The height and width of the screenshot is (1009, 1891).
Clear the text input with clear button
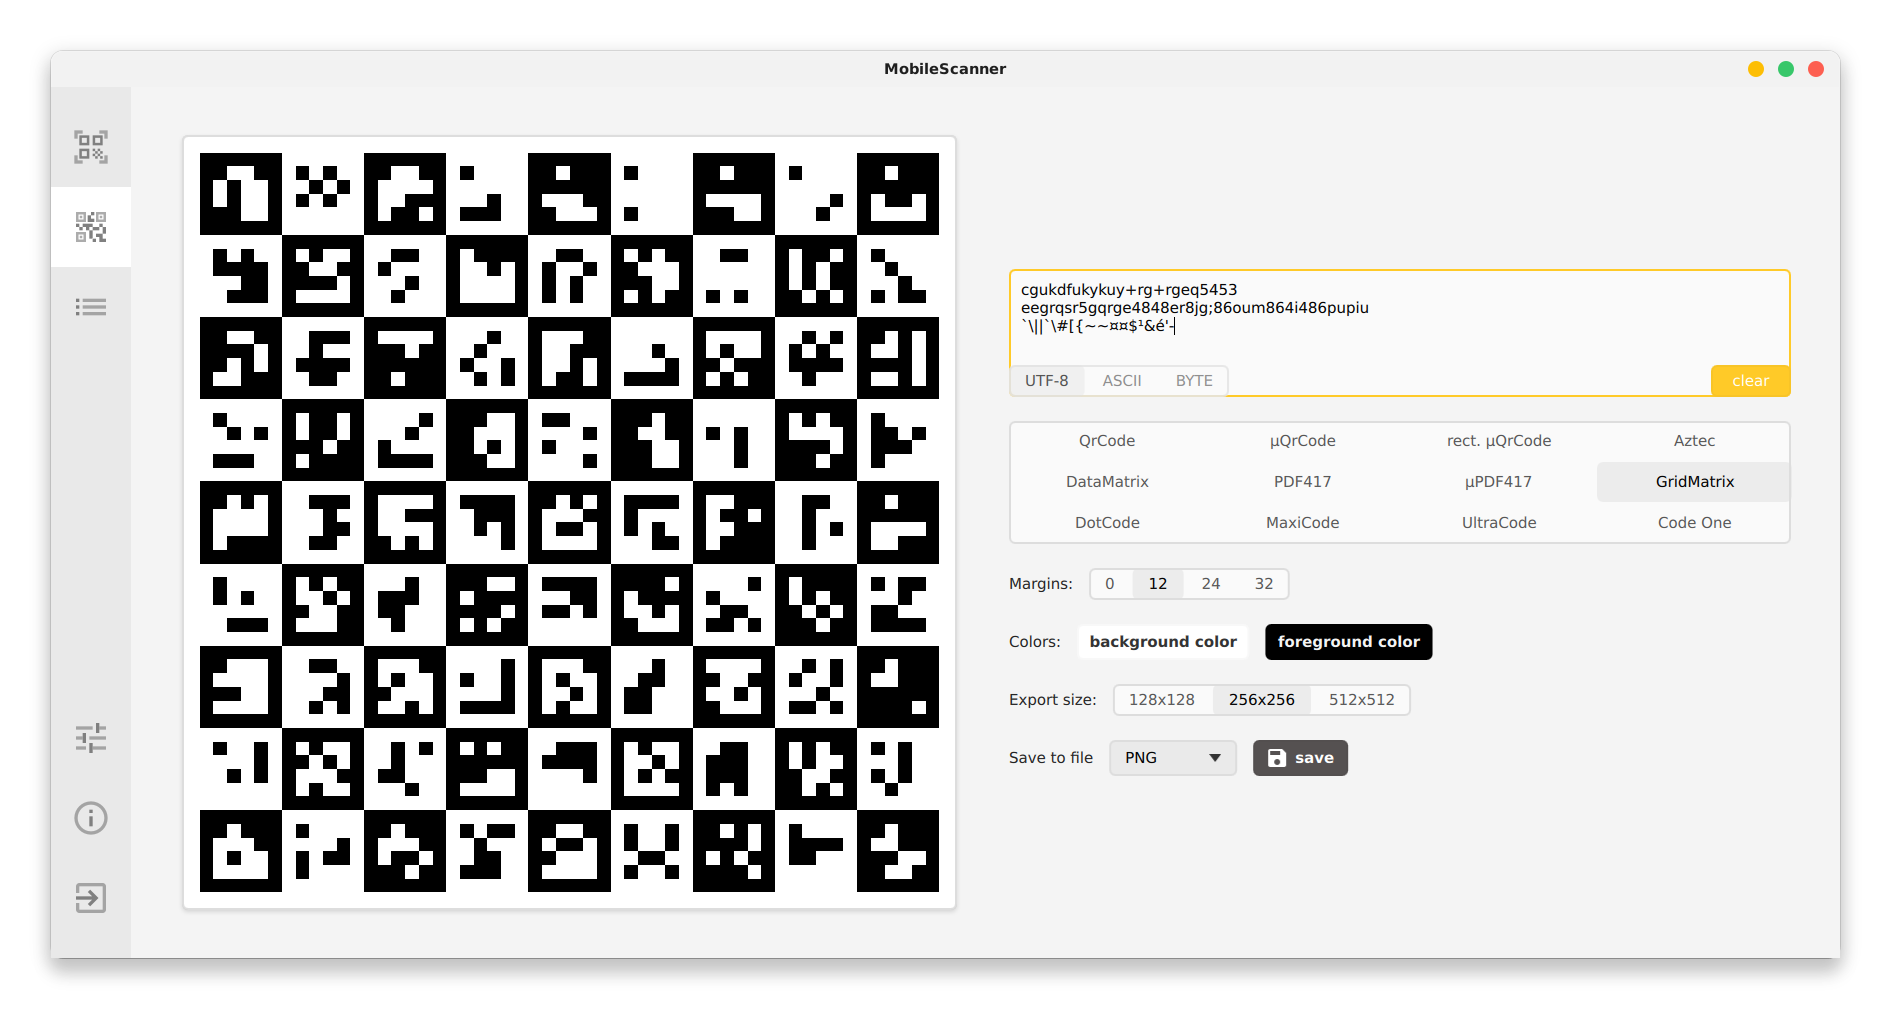point(1750,381)
